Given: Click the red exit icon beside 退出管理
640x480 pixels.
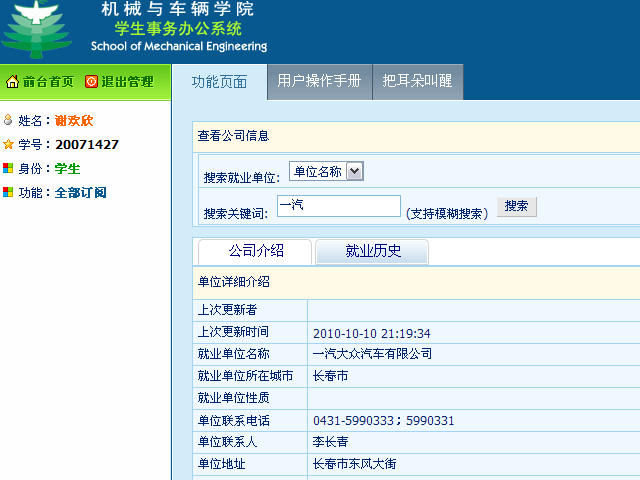Looking at the screenshot, I should click(91, 82).
